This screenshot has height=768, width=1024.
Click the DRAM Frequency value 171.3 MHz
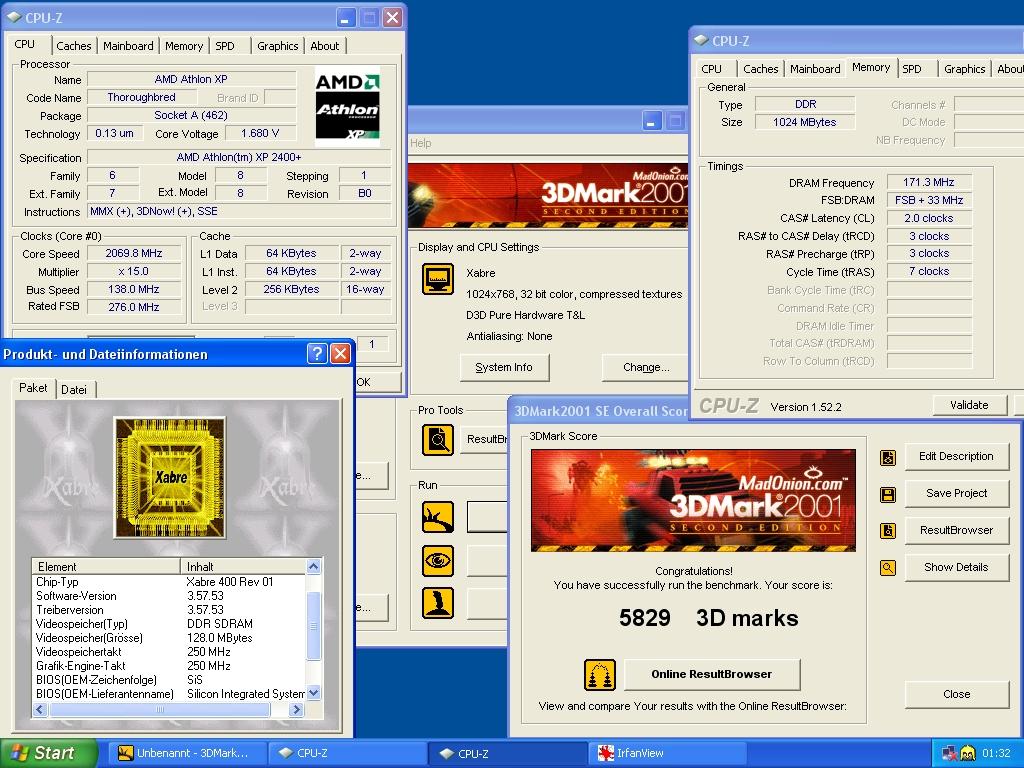pos(929,182)
